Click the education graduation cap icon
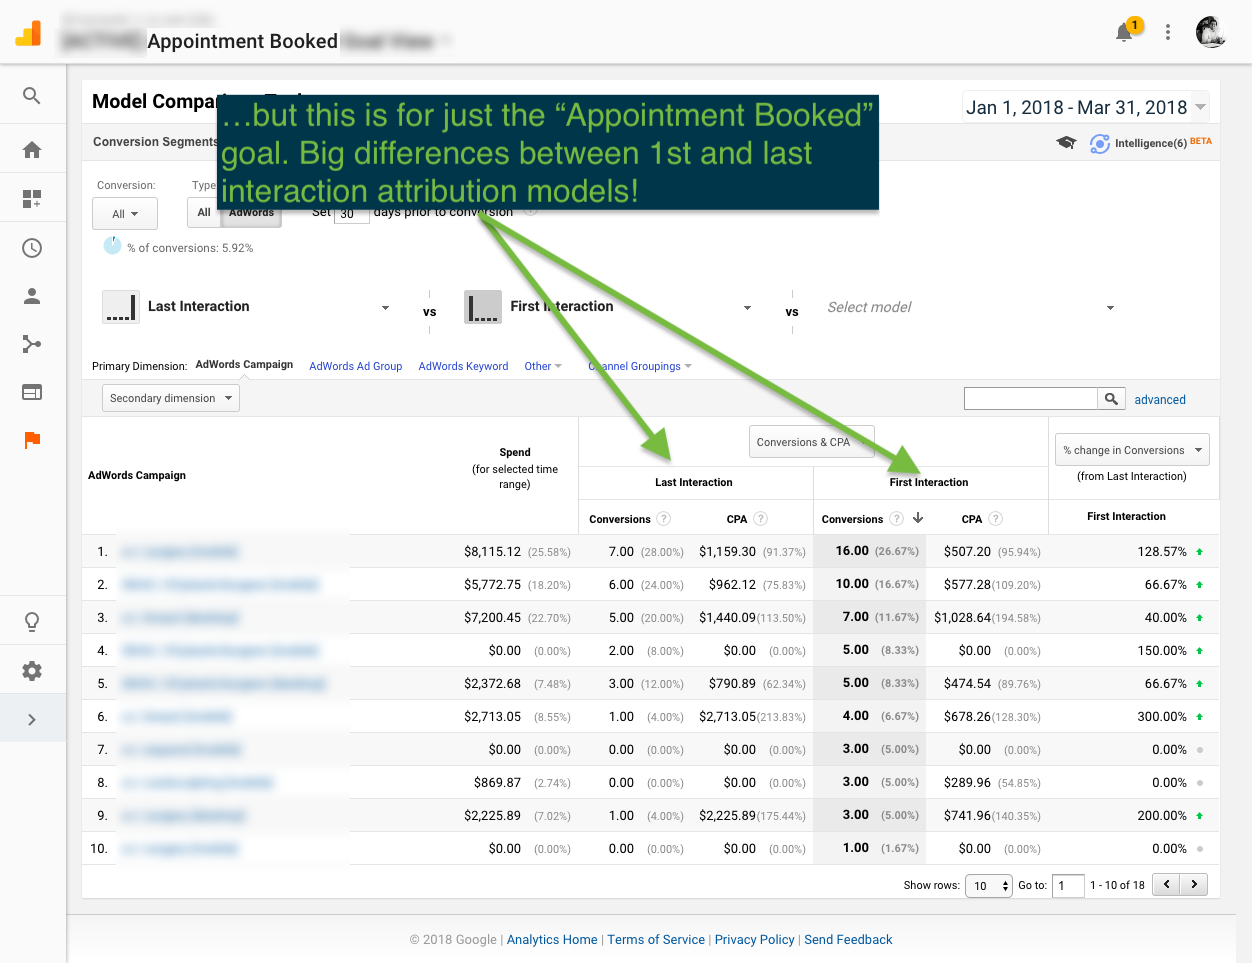 point(1066,143)
